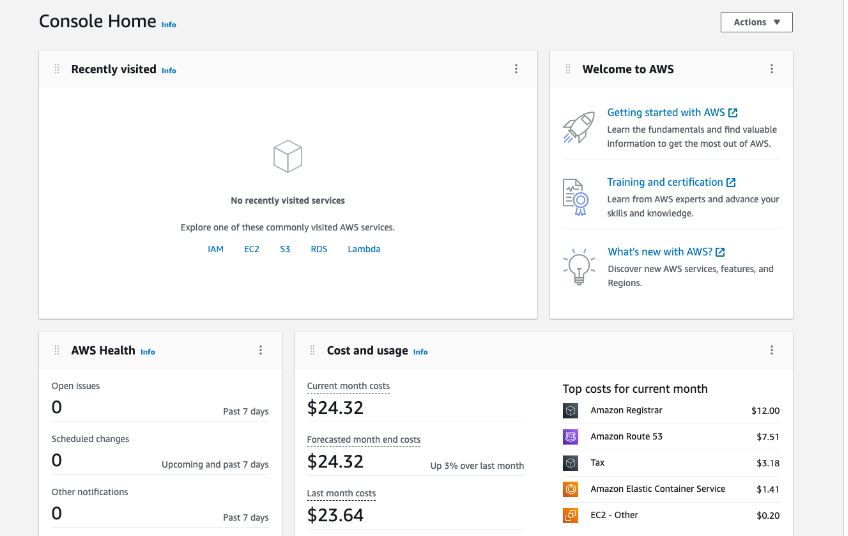Click the Tax row icon
848x536 pixels.
coord(570,463)
